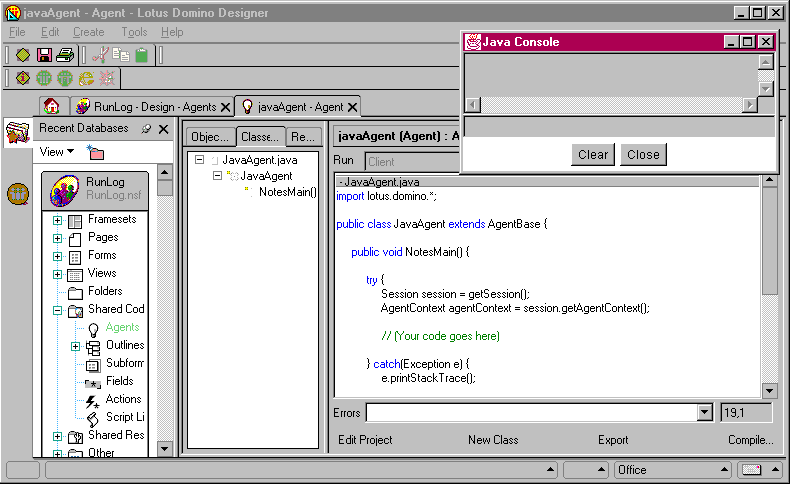
Task: Switch to the Classes tab
Action: (260, 136)
